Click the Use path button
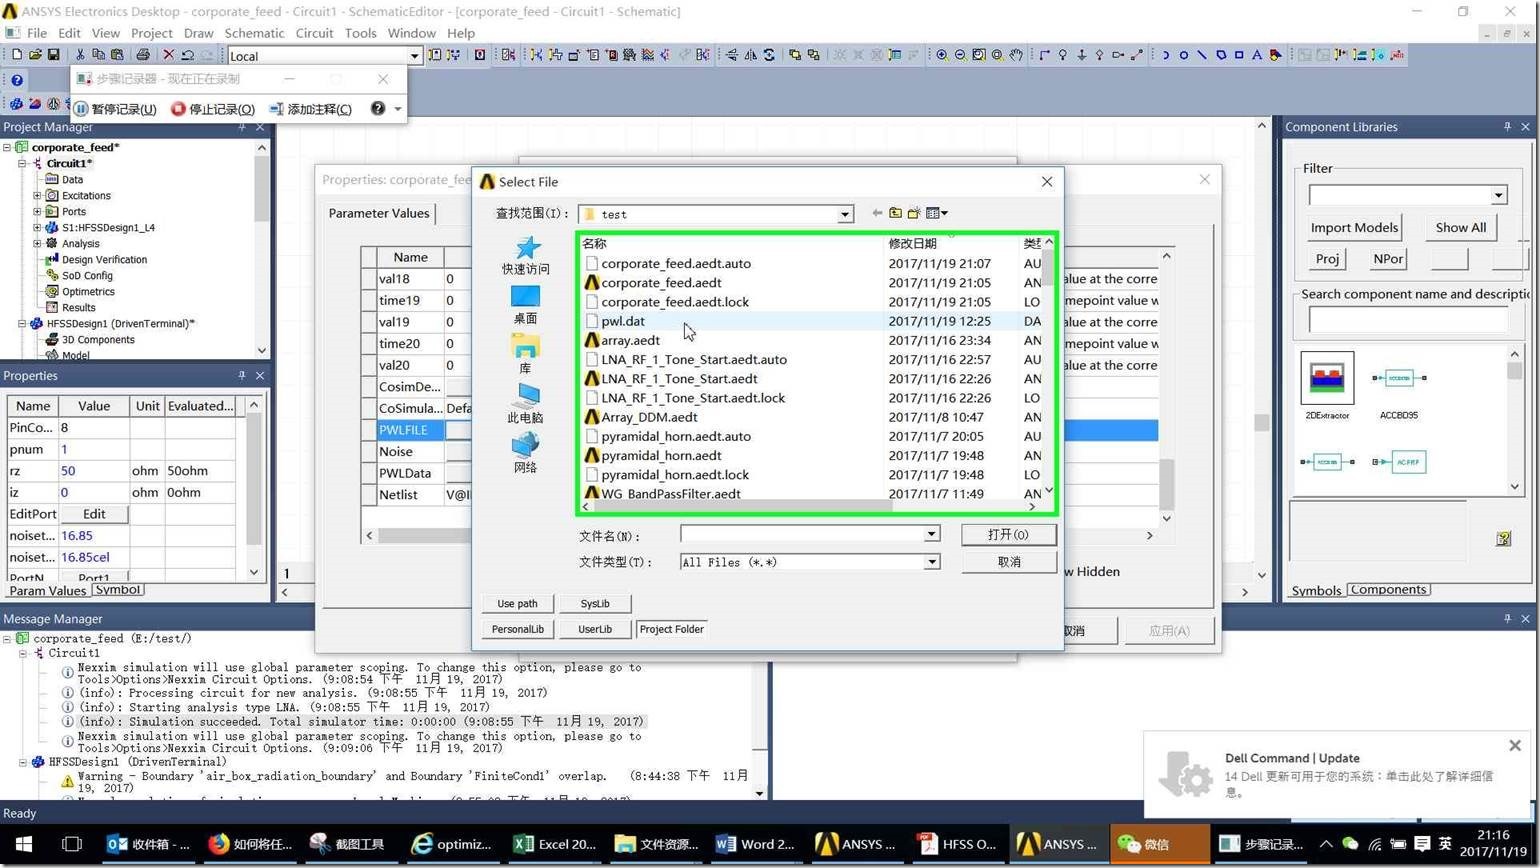 tap(517, 603)
